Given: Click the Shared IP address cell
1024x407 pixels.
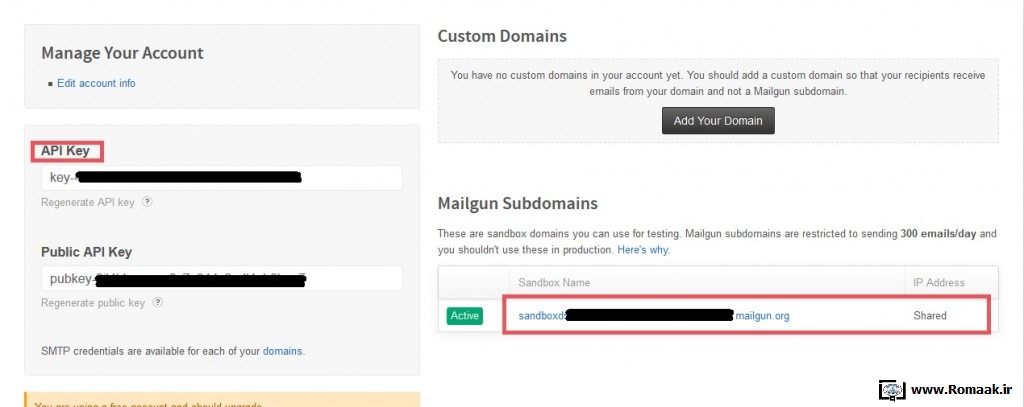Looking at the screenshot, I should (x=929, y=316).
